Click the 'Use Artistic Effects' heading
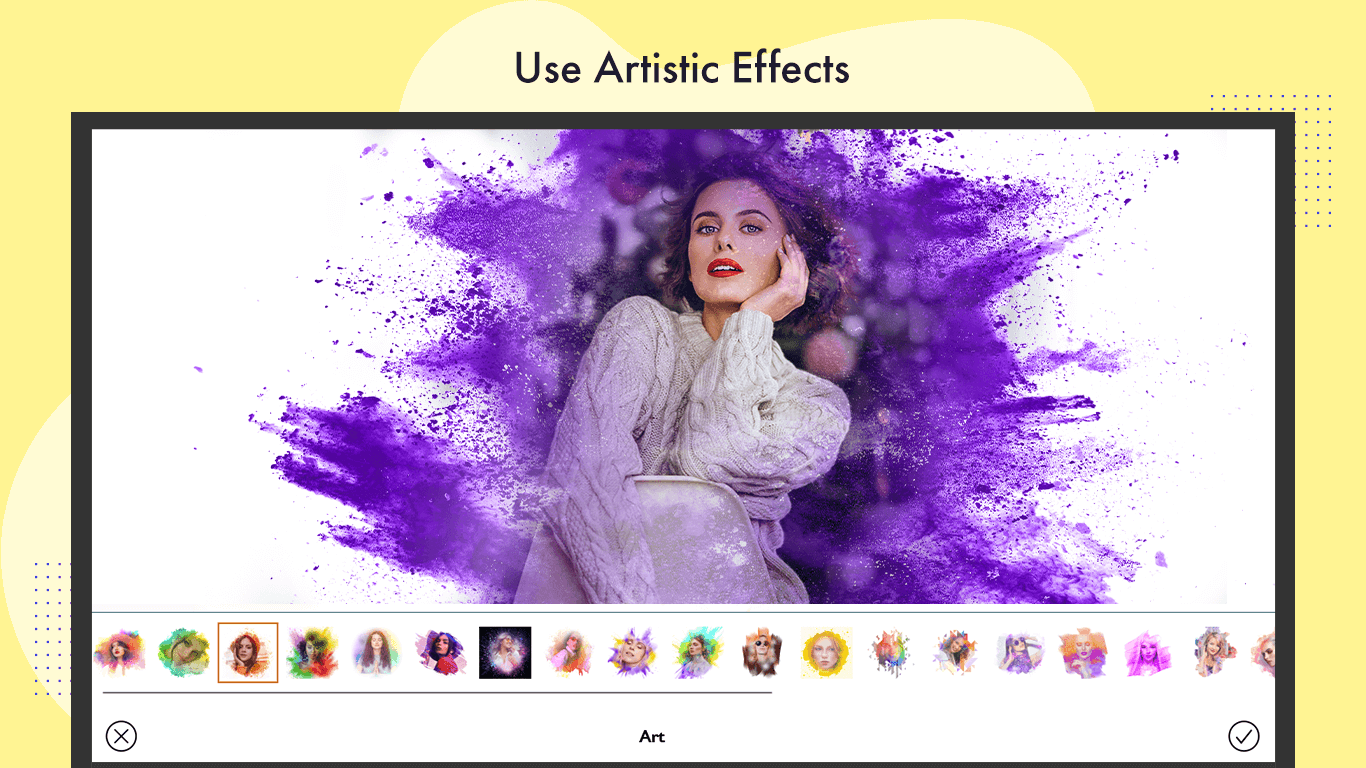The image size is (1366, 768). [682, 68]
